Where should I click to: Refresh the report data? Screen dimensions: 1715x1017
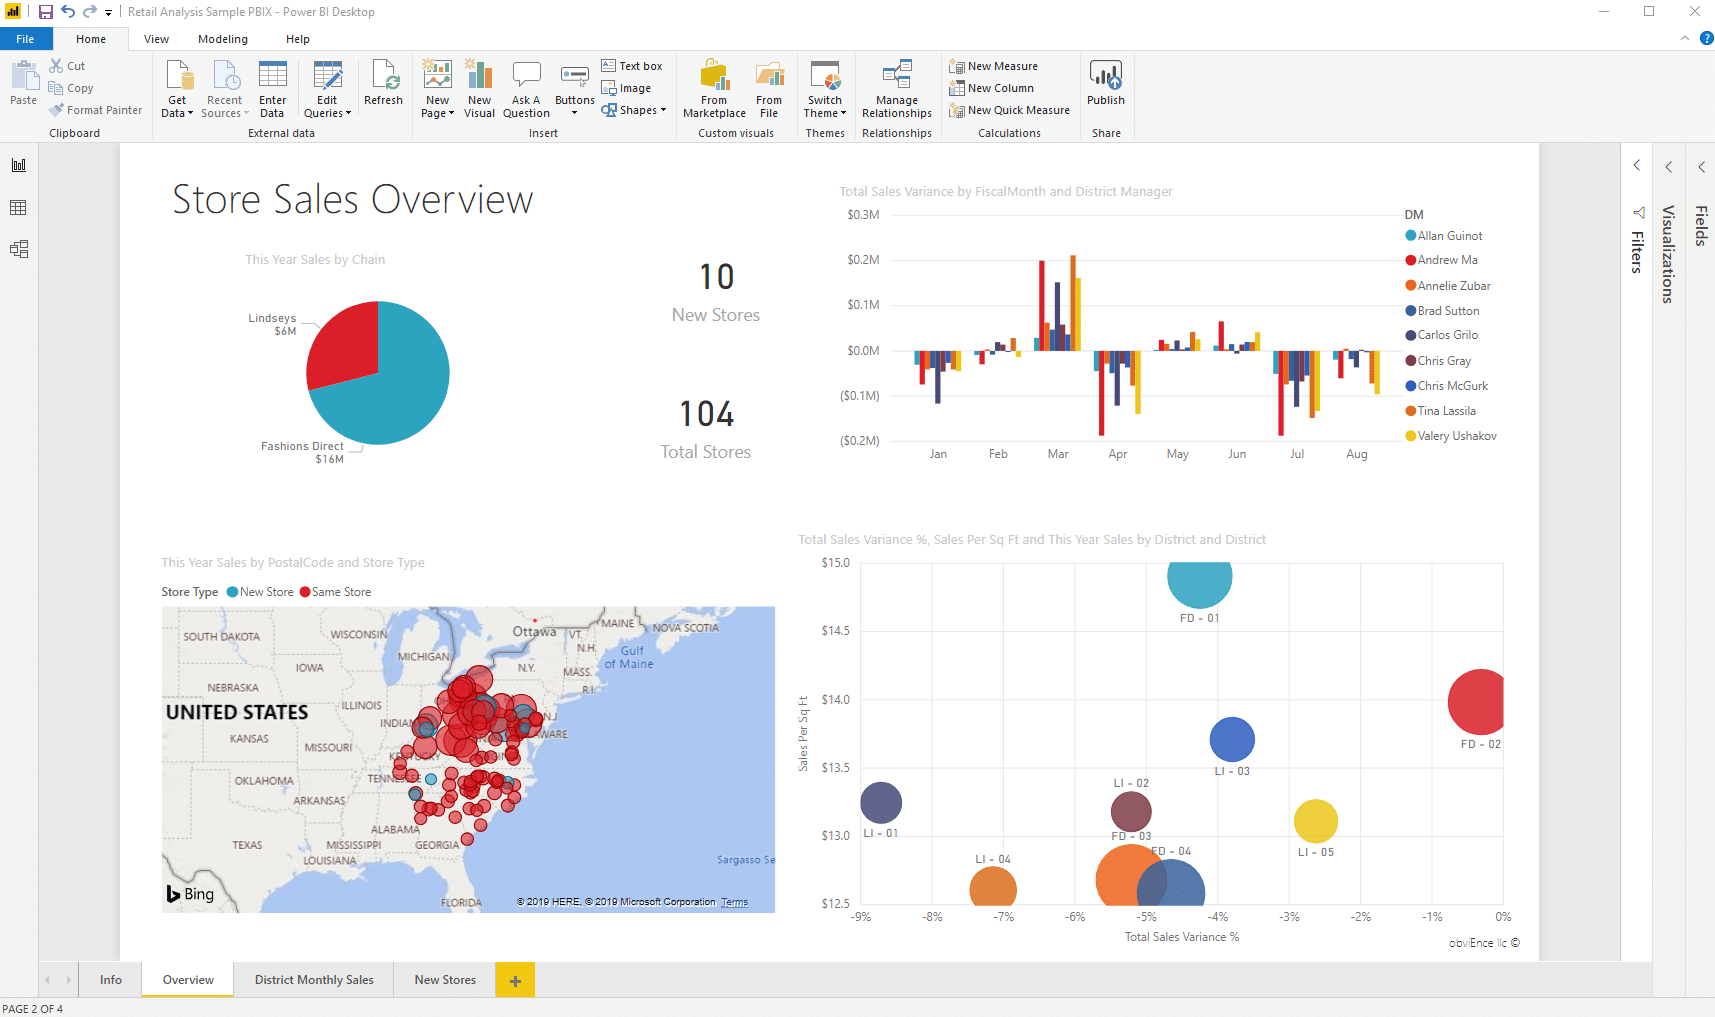384,88
